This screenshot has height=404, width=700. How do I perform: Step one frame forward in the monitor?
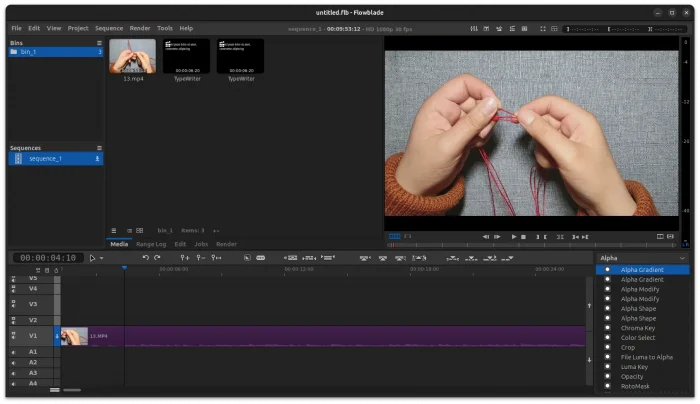[497, 237]
